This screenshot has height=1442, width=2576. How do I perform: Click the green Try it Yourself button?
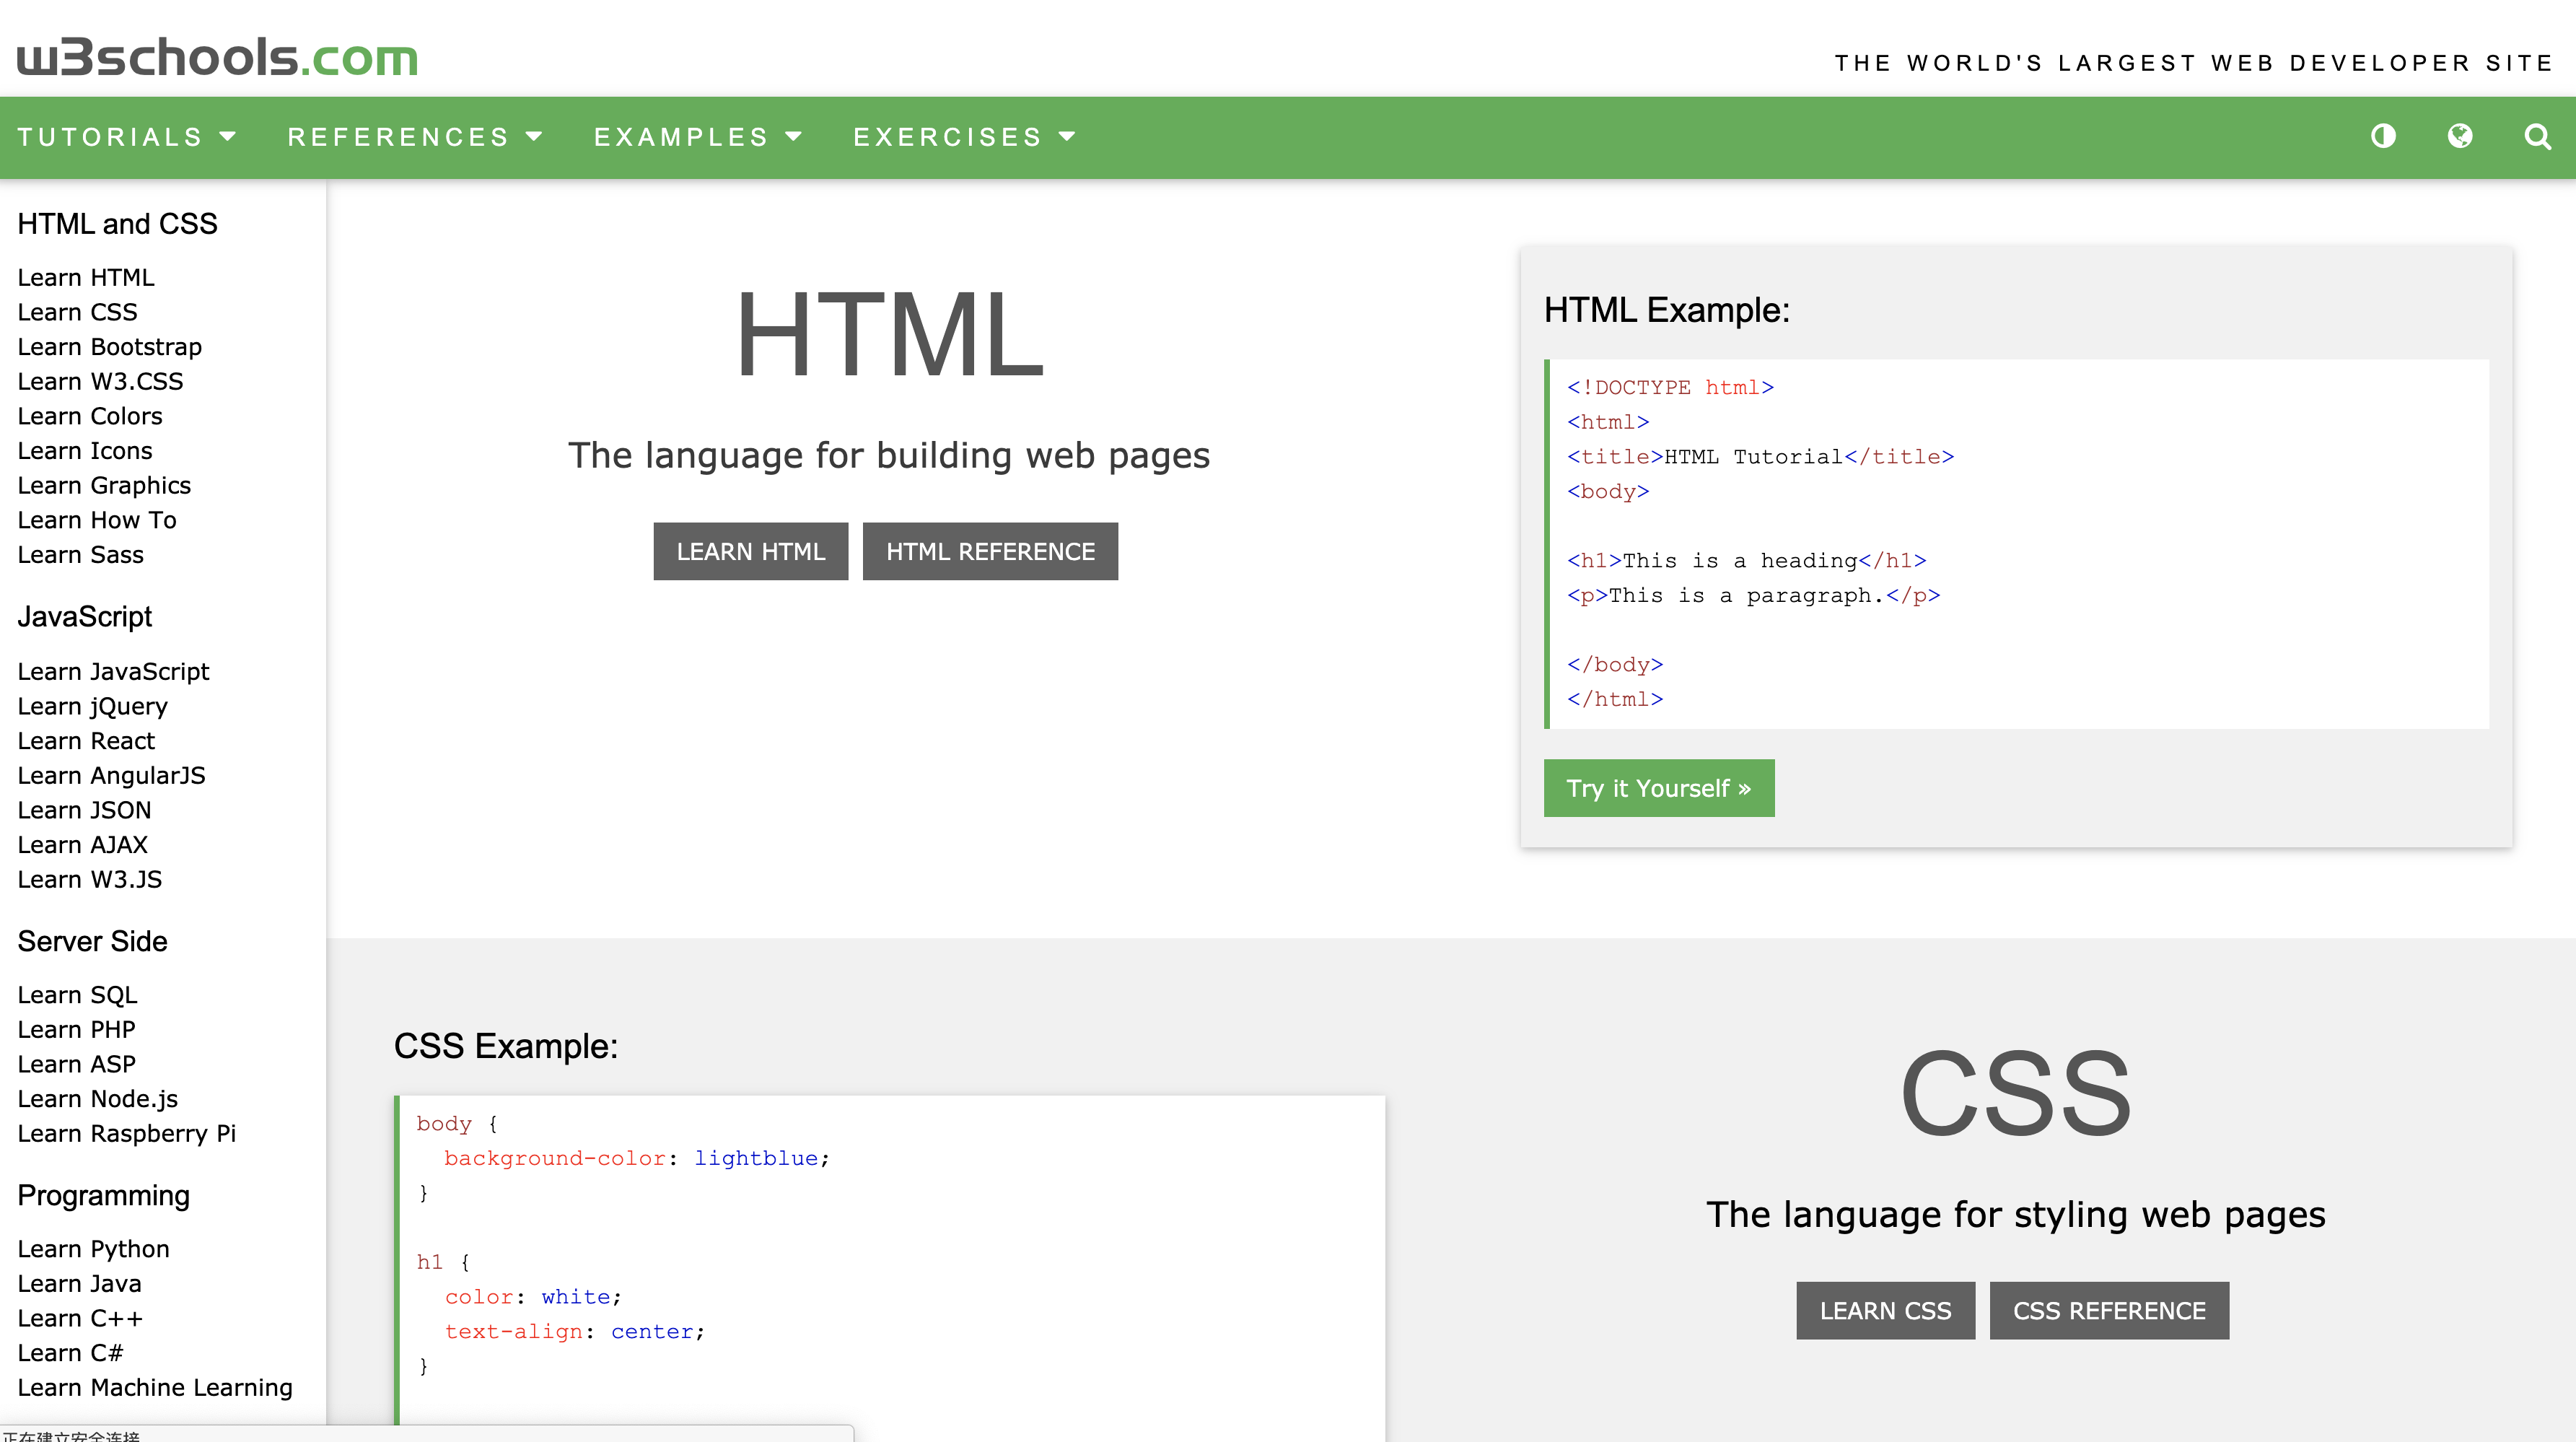tap(1658, 788)
